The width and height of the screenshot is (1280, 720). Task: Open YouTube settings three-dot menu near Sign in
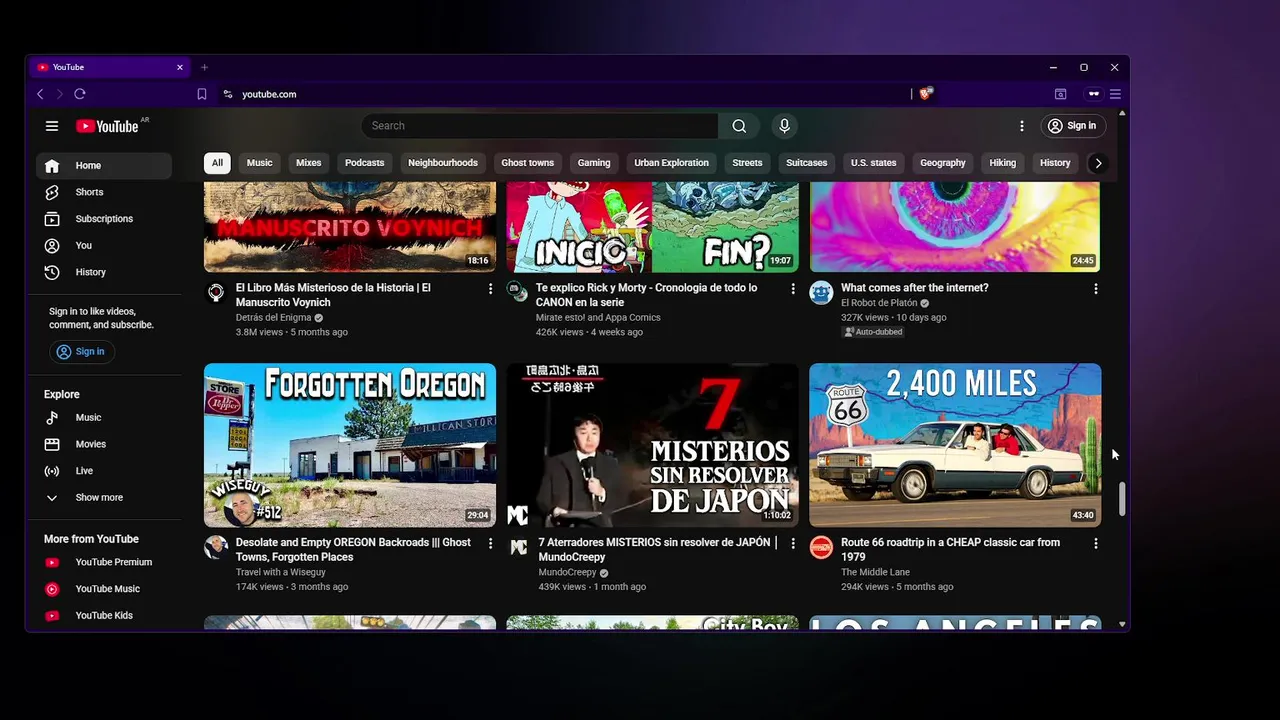[x=1021, y=126]
